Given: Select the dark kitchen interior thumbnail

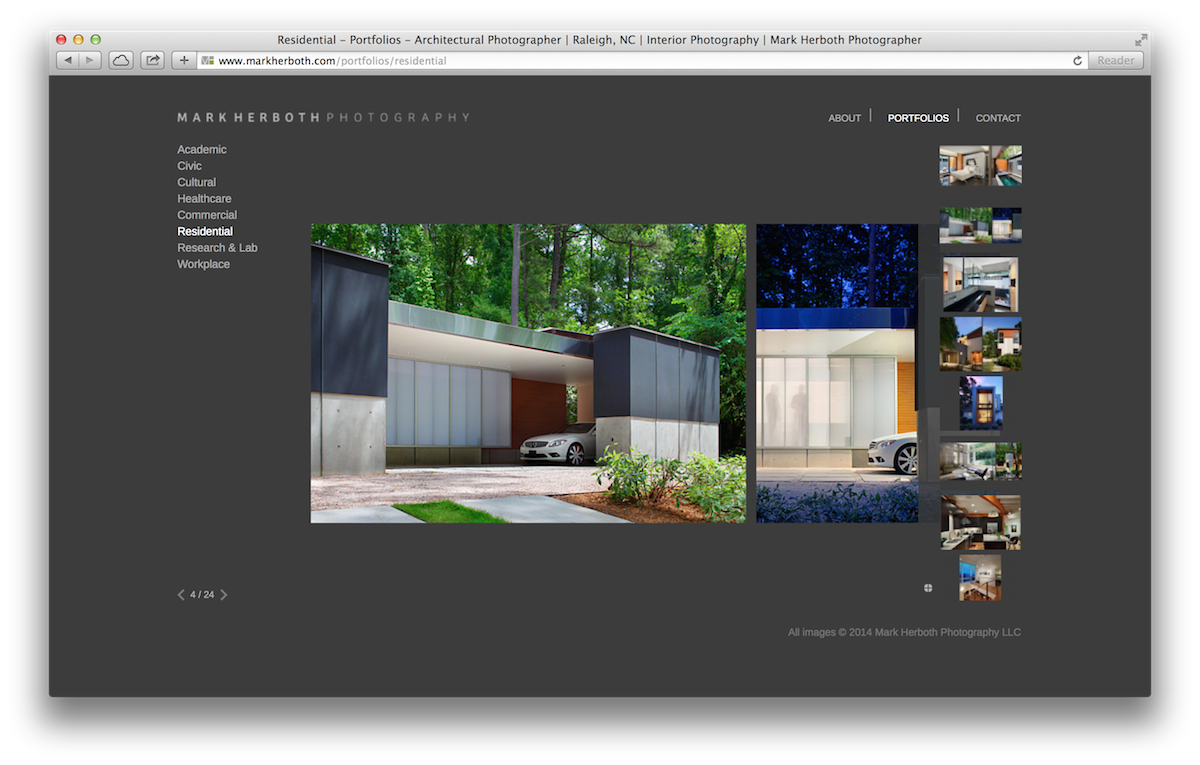Looking at the screenshot, I should 981,522.
